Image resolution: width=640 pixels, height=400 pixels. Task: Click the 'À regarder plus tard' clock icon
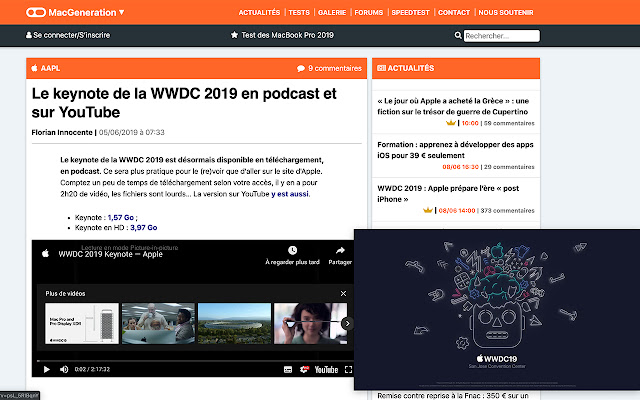(292, 250)
